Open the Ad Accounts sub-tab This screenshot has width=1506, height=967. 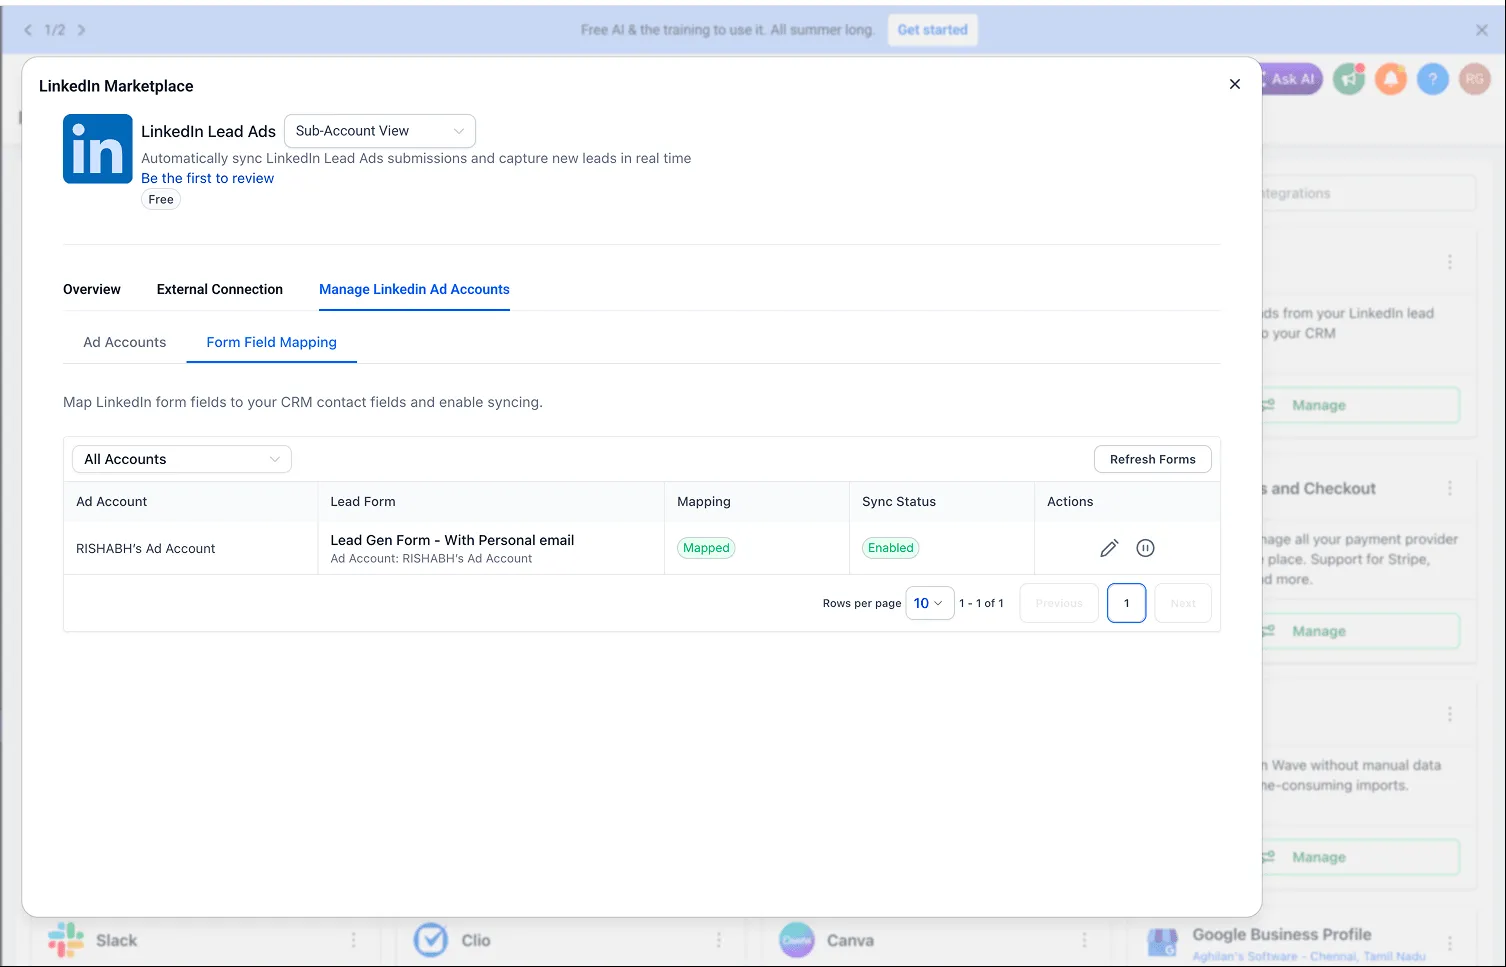(125, 342)
